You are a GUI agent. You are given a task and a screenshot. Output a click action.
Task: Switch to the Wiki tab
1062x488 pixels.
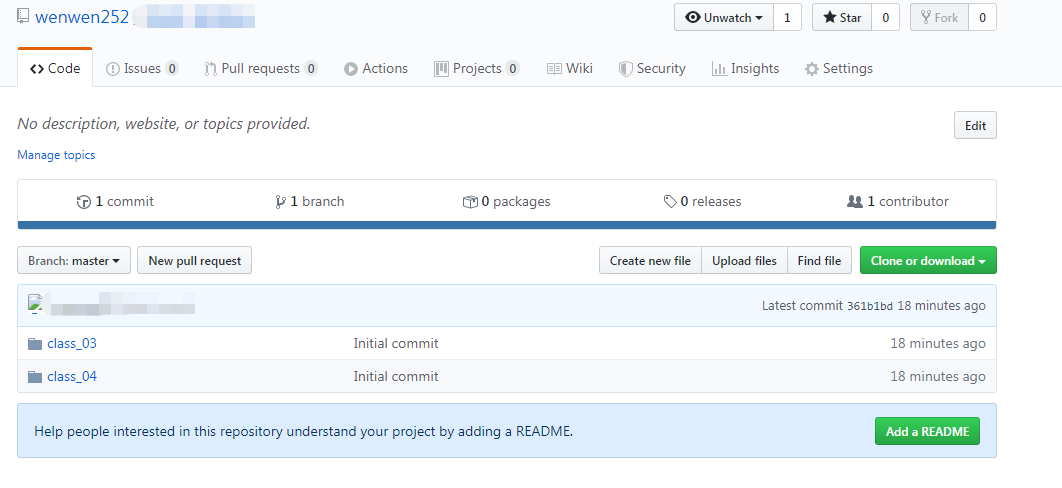pos(570,68)
